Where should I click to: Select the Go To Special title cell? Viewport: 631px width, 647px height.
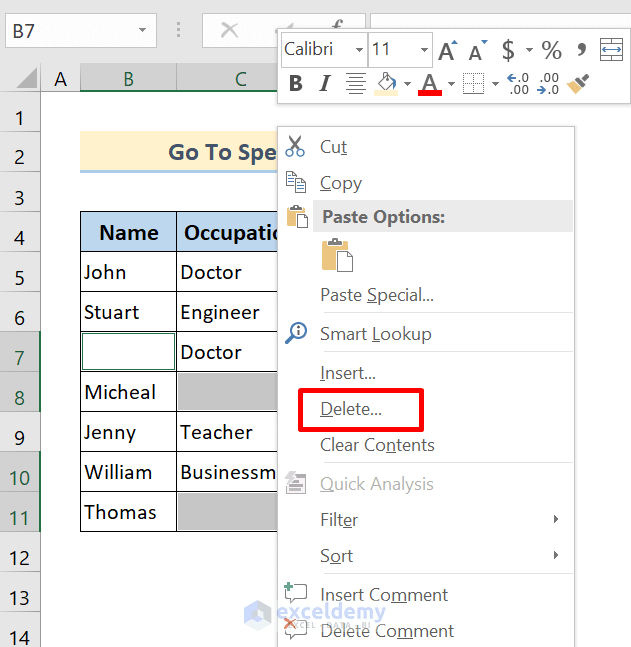(179, 151)
